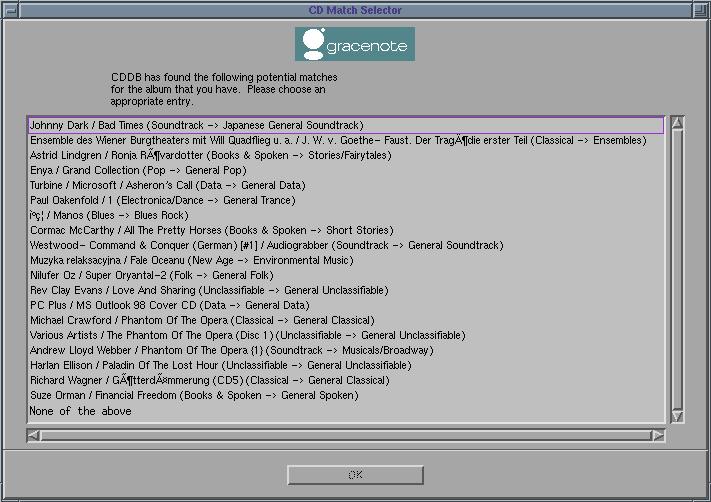Image resolution: width=711 pixels, height=502 pixels.
Task: Choose Suze Orman / Financial Freedom entry
Action: (346, 395)
